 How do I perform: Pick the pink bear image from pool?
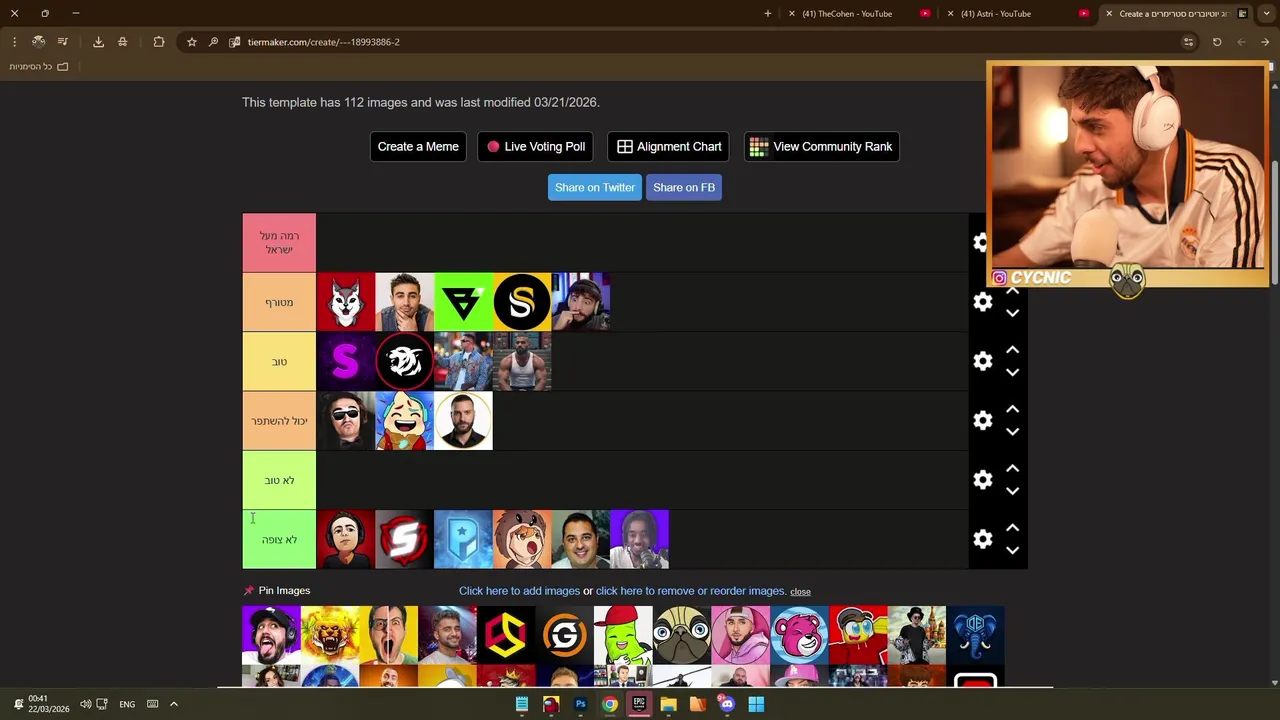[799, 635]
